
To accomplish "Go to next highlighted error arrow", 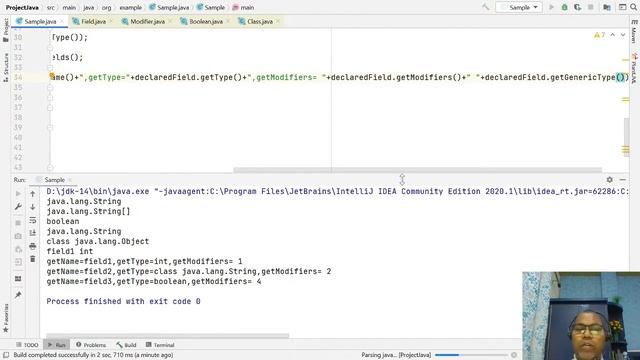I will pos(623,35).
